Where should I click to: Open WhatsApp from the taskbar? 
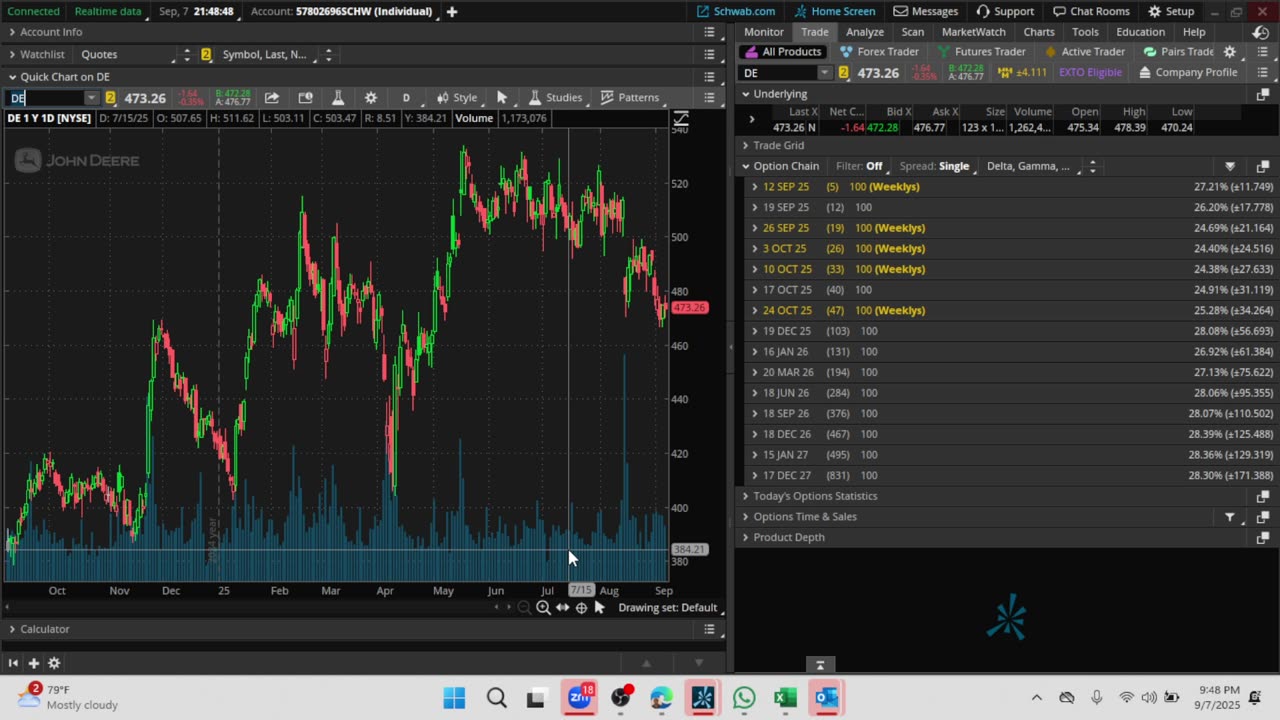(x=744, y=698)
